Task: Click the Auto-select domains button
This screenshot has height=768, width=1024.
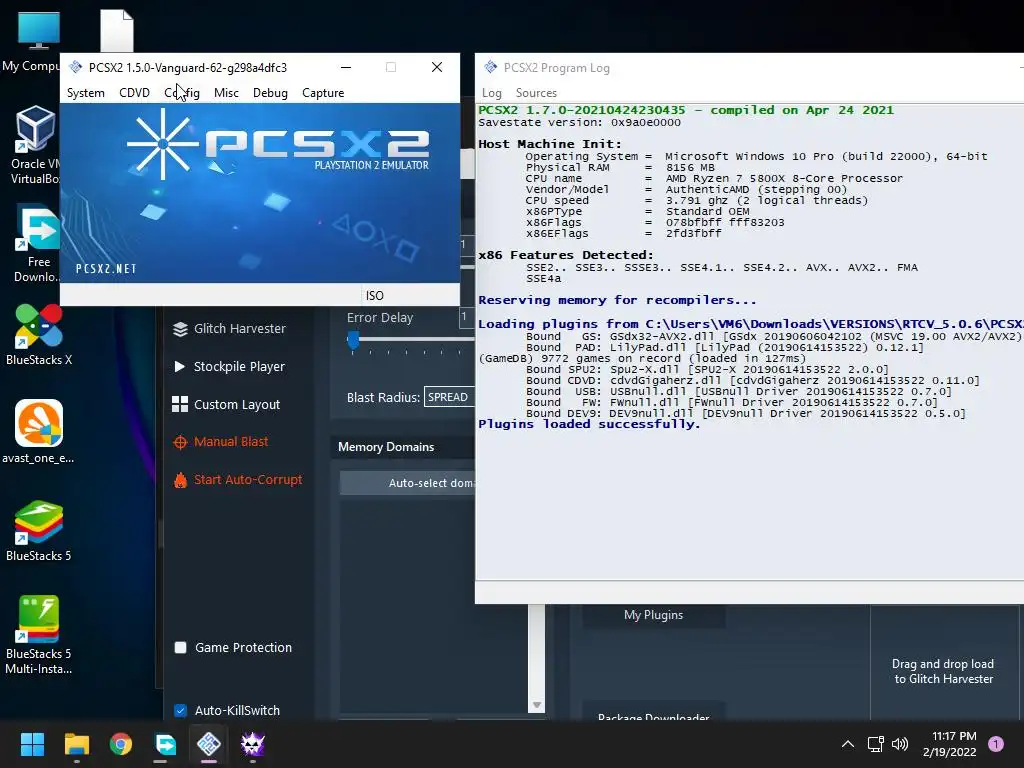Action: click(x=408, y=483)
